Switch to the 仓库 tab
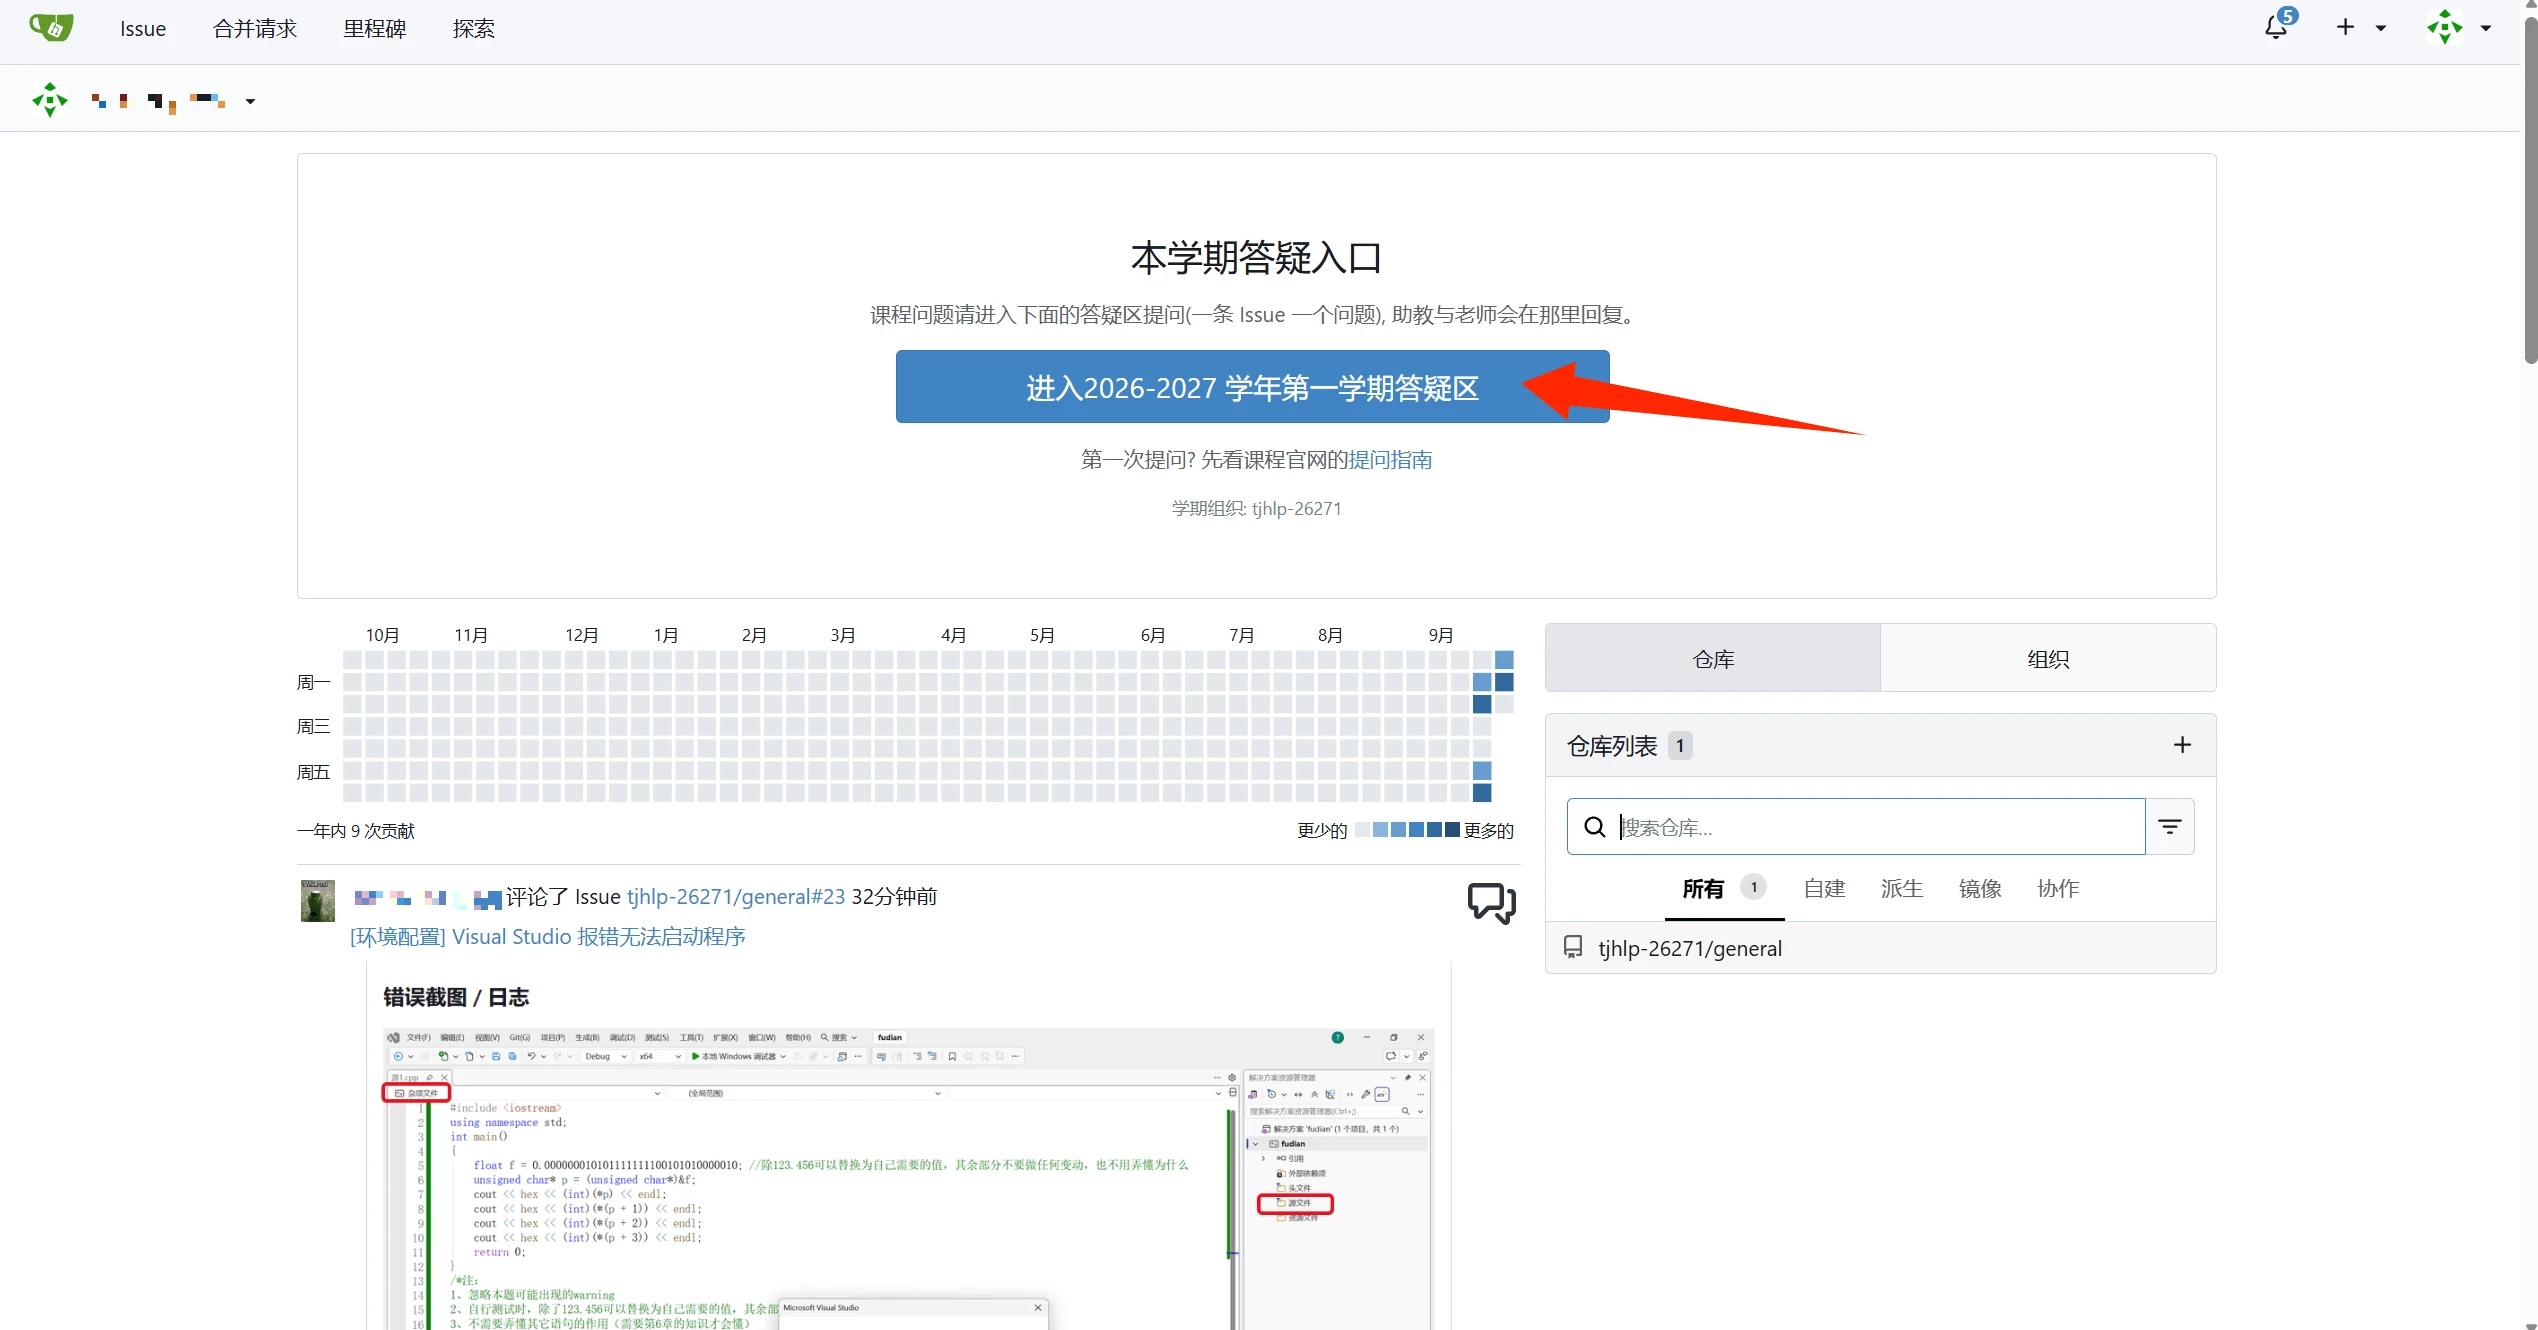The image size is (2538, 1330). pyautogui.click(x=1713, y=658)
